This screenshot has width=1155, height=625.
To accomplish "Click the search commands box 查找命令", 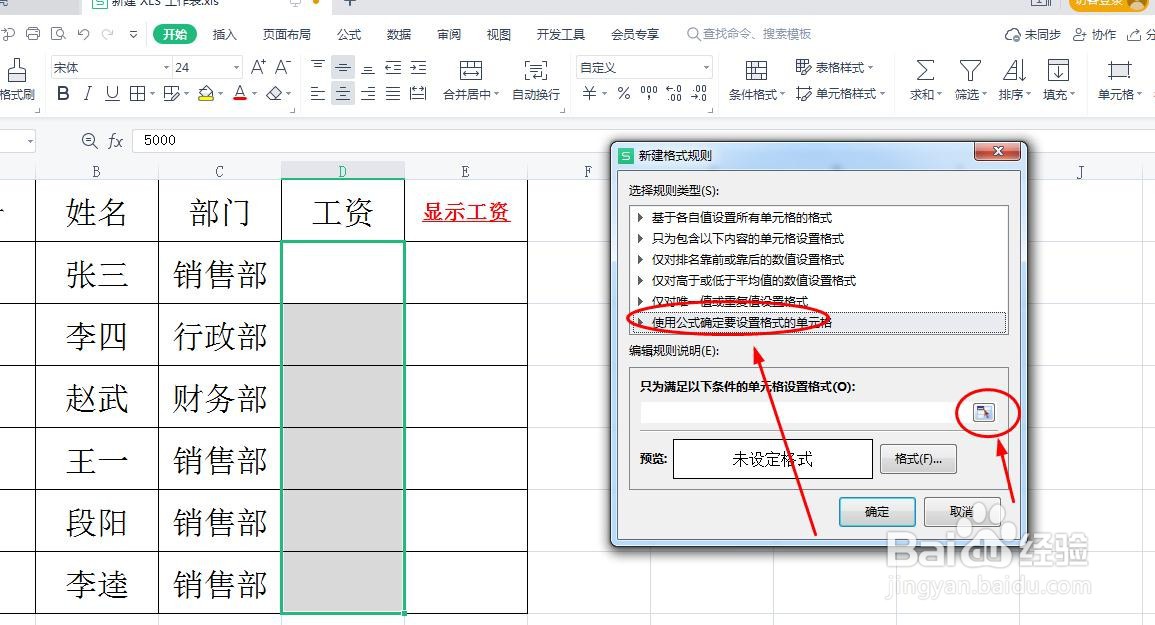I will (749, 34).
